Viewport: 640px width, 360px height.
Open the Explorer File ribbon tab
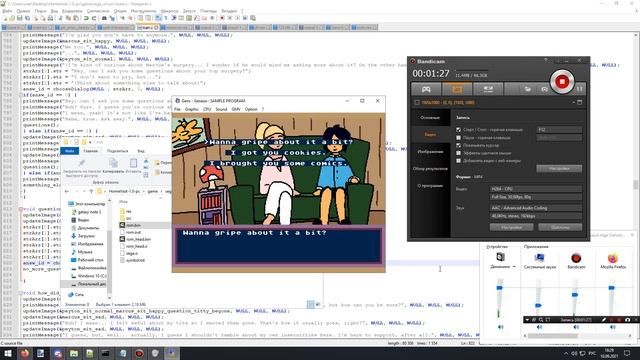point(70,151)
